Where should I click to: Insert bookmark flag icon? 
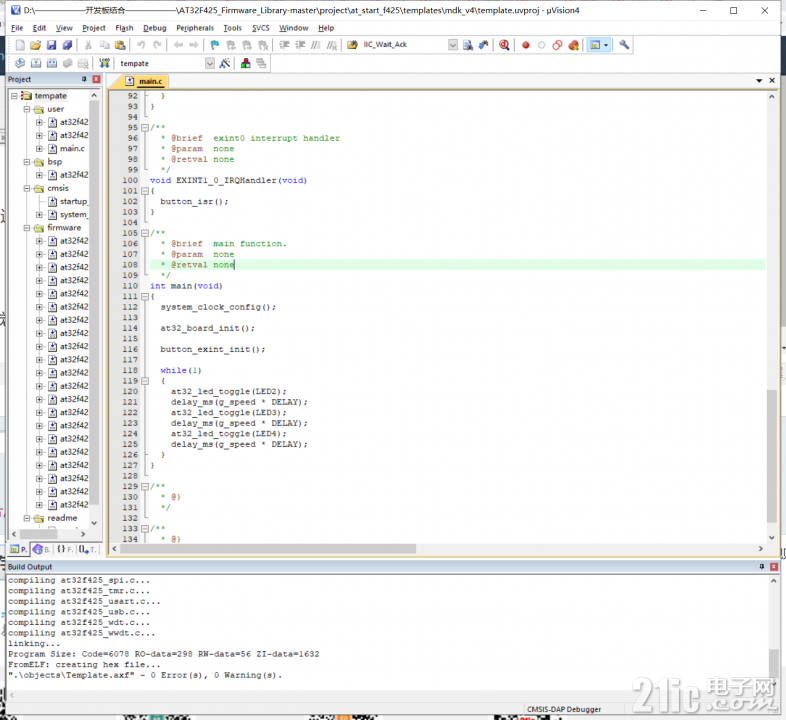[x=215, y=45]
